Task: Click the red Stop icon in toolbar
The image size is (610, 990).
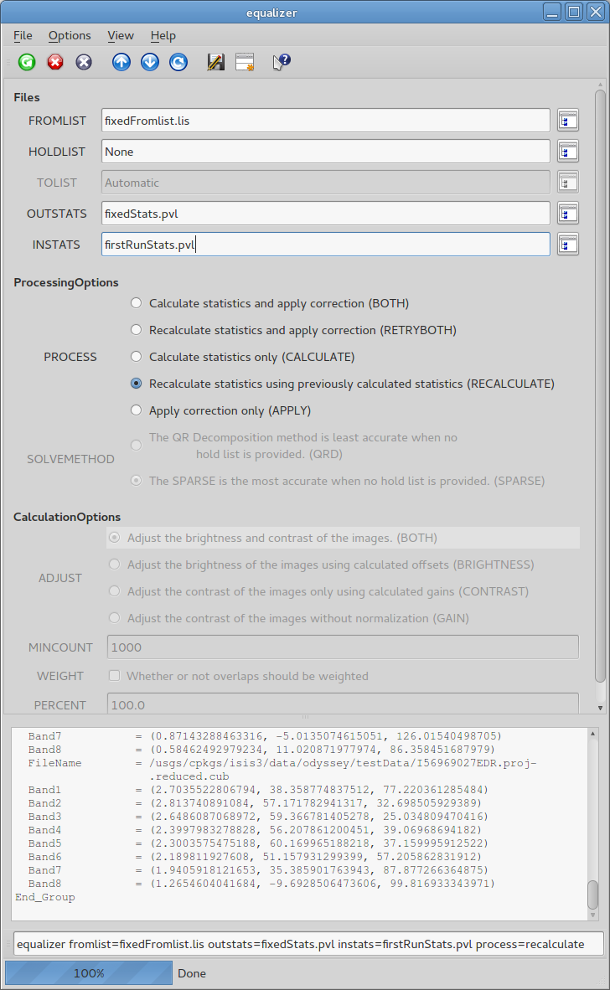Action: [x=55, y=62]
